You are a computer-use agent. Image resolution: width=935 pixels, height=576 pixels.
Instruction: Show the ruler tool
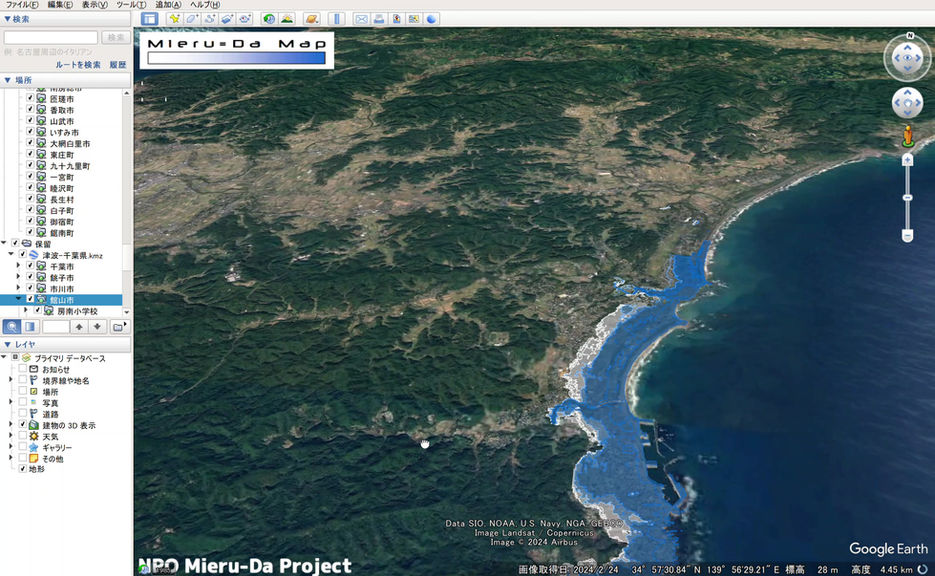[x=336, y=19]
